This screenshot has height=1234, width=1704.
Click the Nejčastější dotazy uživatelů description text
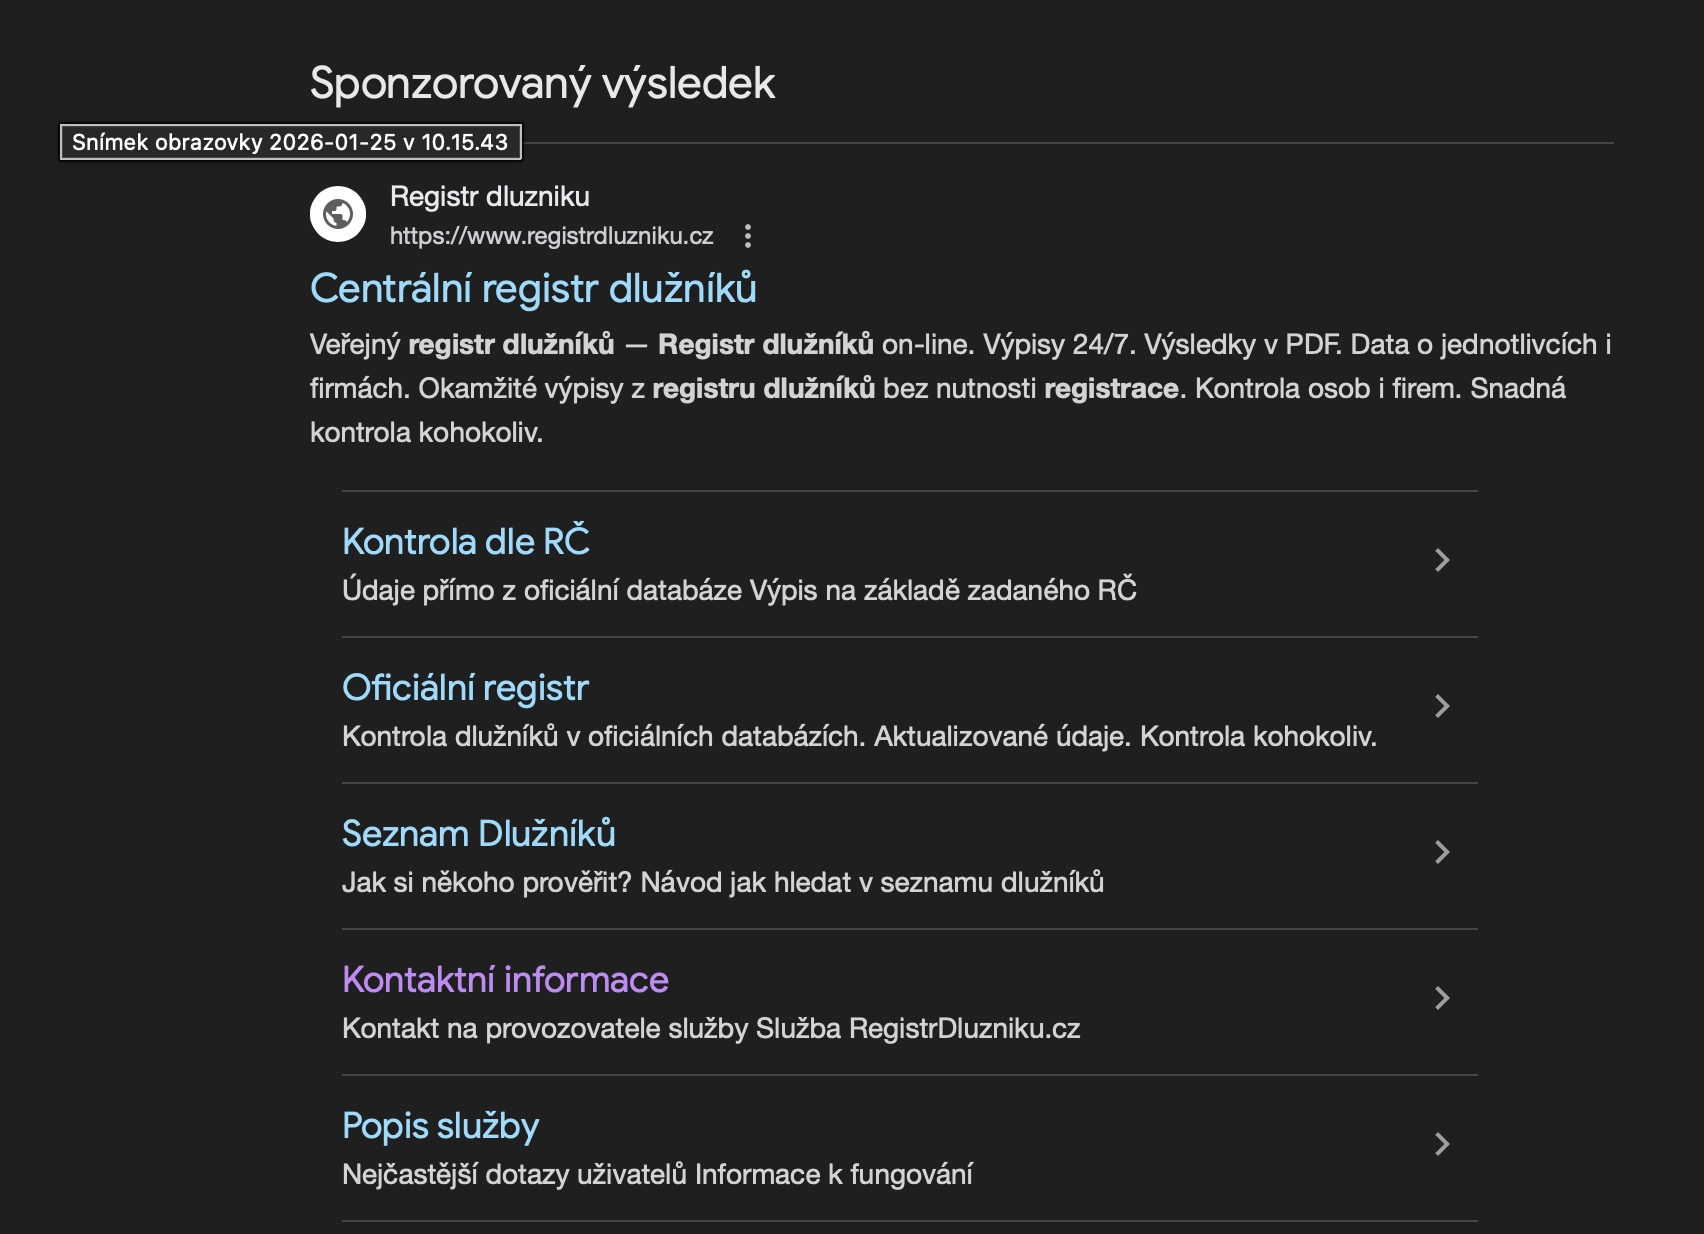(657, 1174)
